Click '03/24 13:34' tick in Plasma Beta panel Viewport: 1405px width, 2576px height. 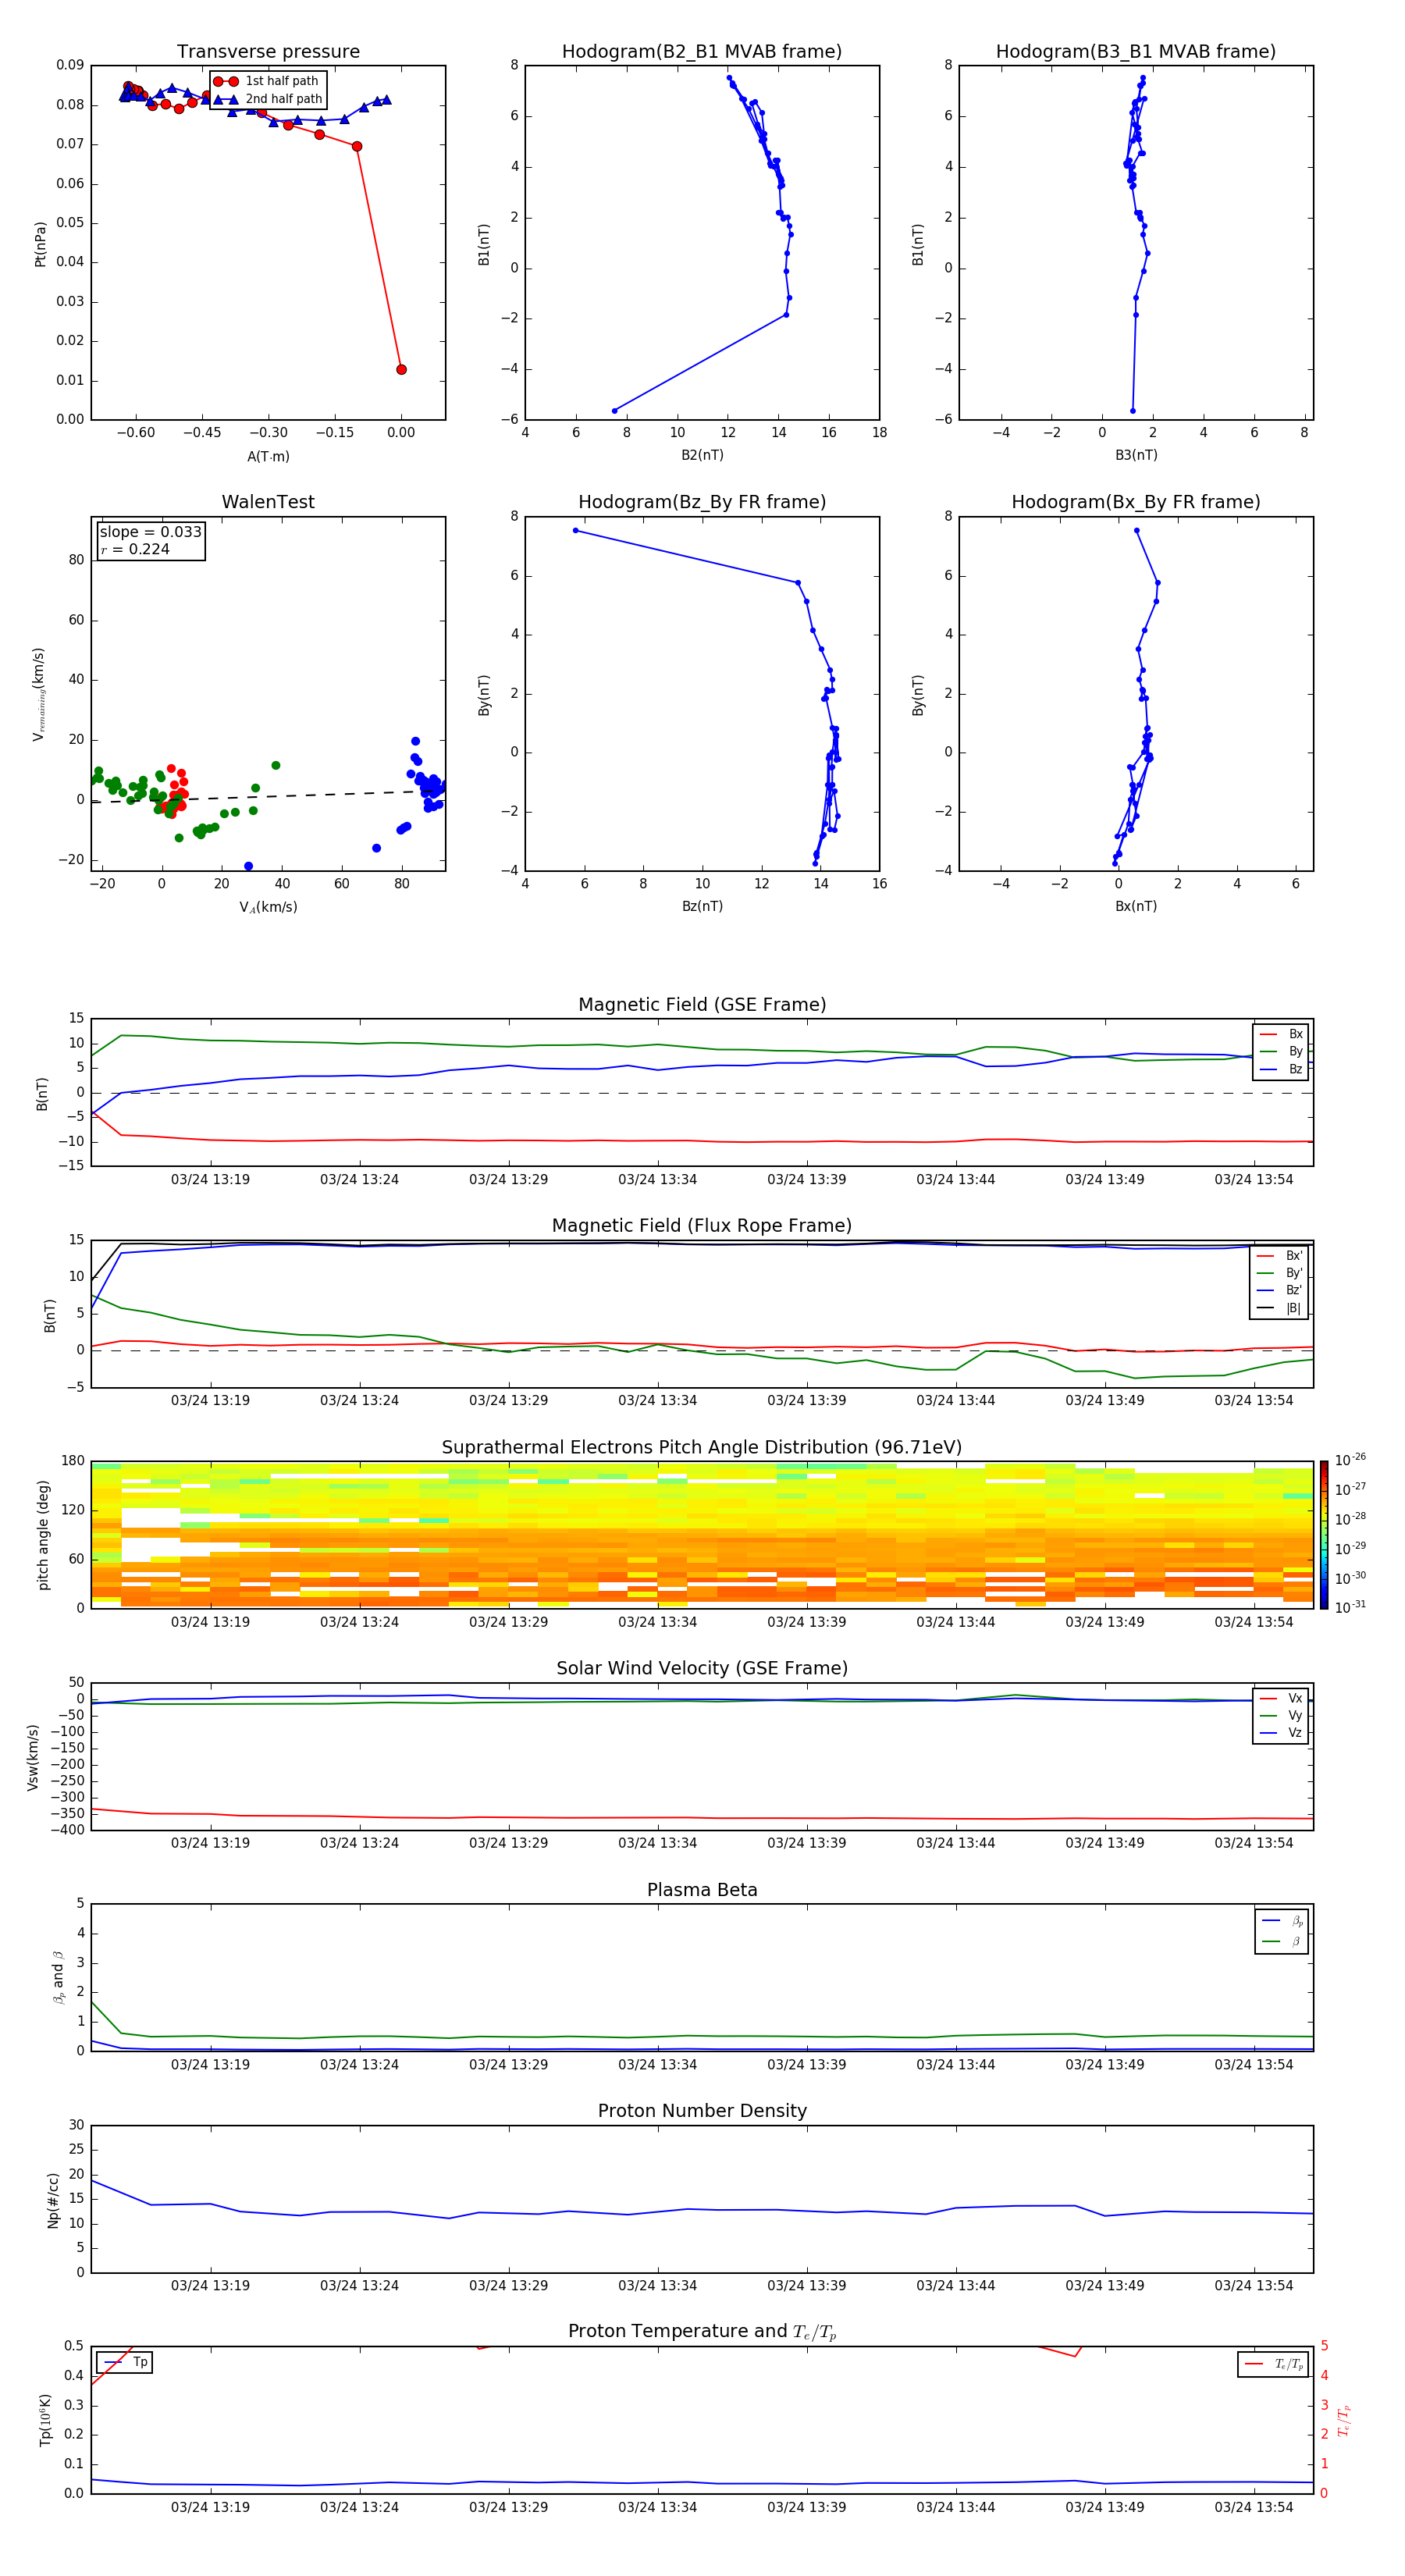pyautogui.click(x=657, y=2064)
